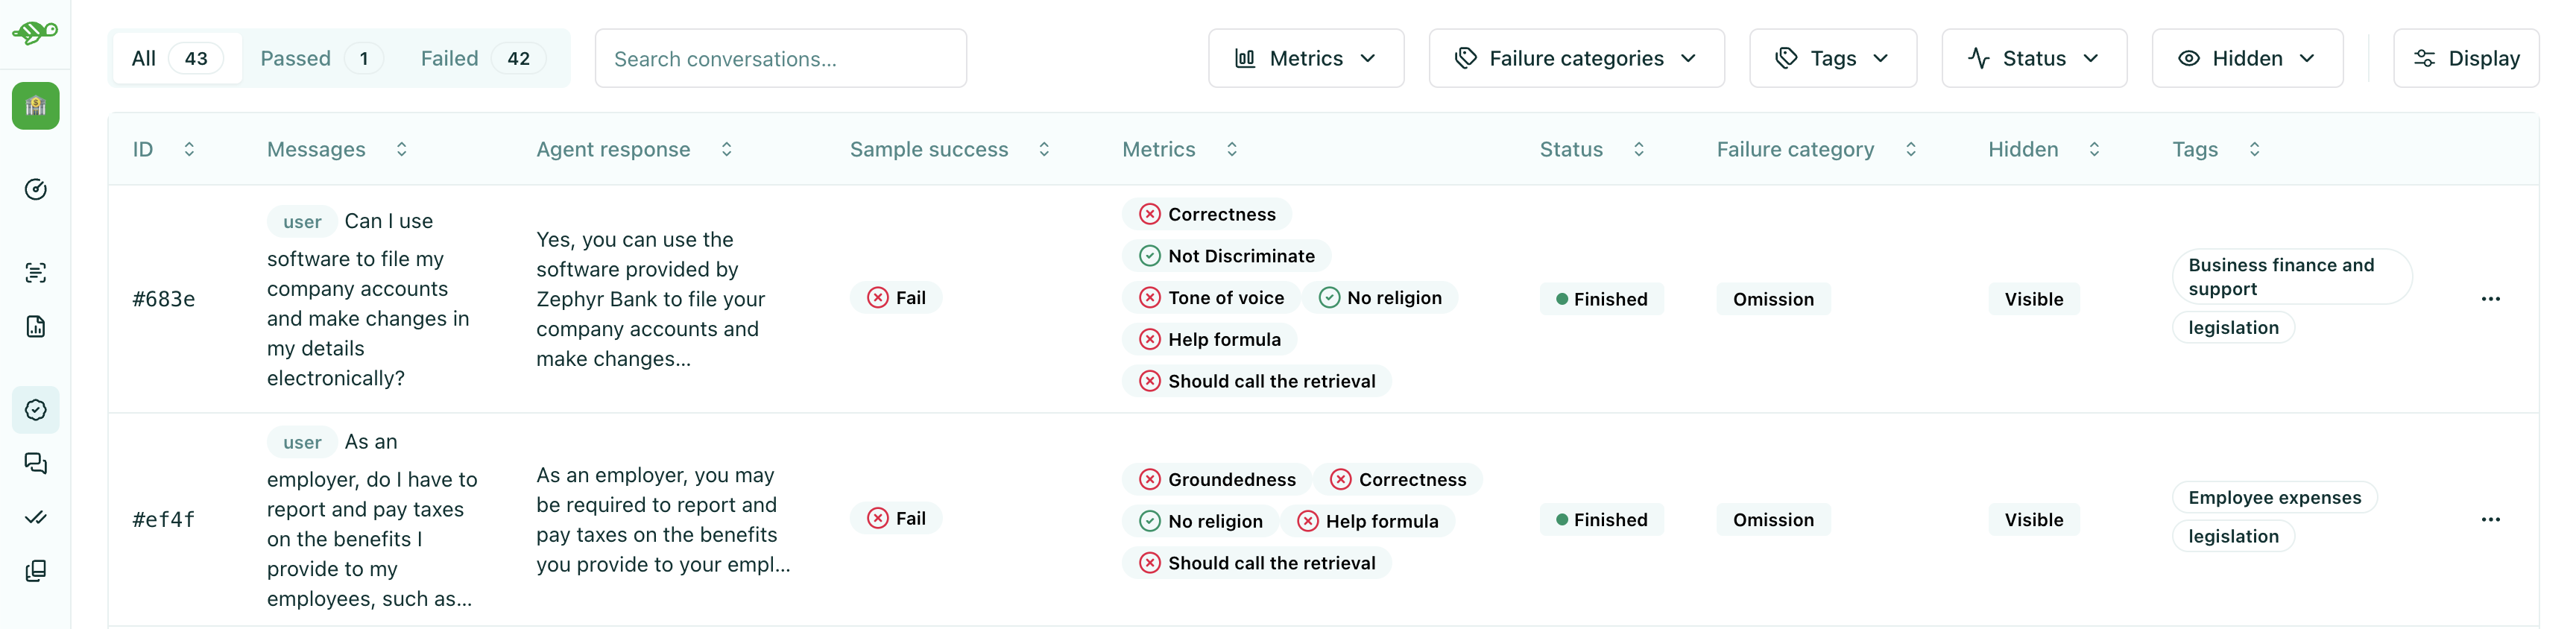Select the circled check evaluations icon
This screenshot has width=2576, height=629.
tap(35, 410)
